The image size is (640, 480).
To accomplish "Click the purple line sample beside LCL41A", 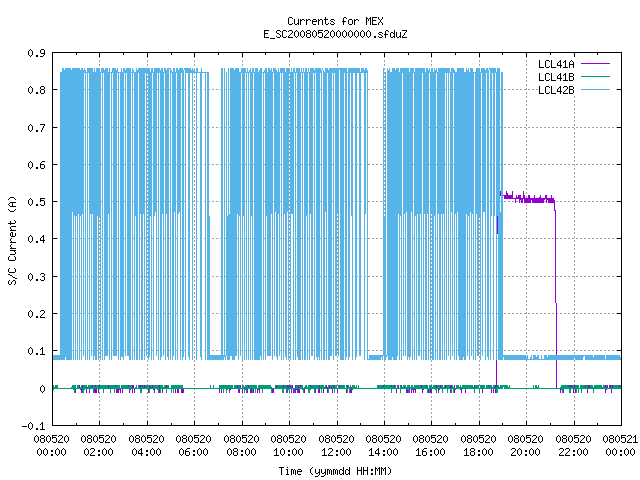I will [595, 64].
